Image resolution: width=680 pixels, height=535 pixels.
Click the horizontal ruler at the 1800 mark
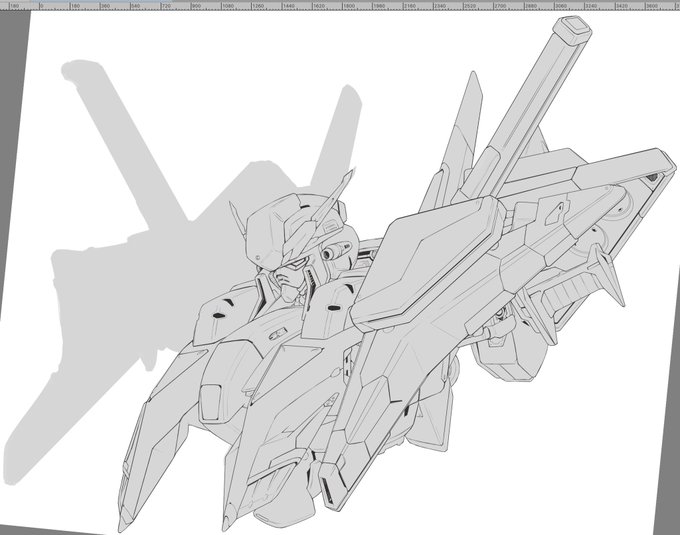349,6
